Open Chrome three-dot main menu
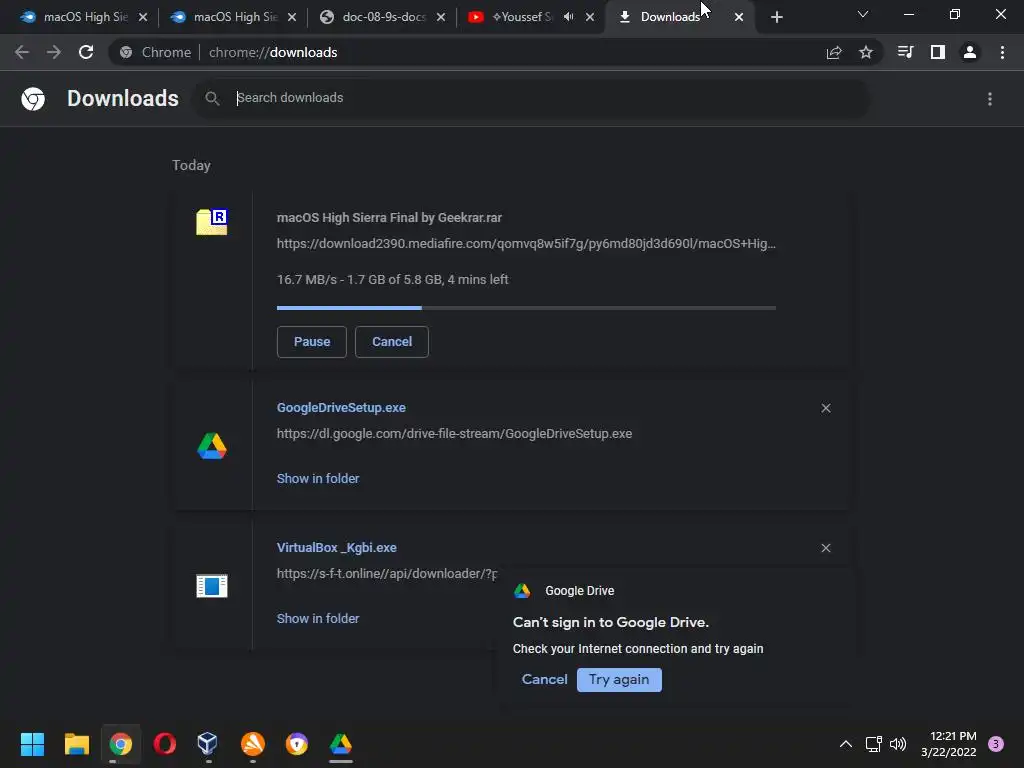Image resolution: width=1024 pixels, height=768 pixels. [1002, 52]
